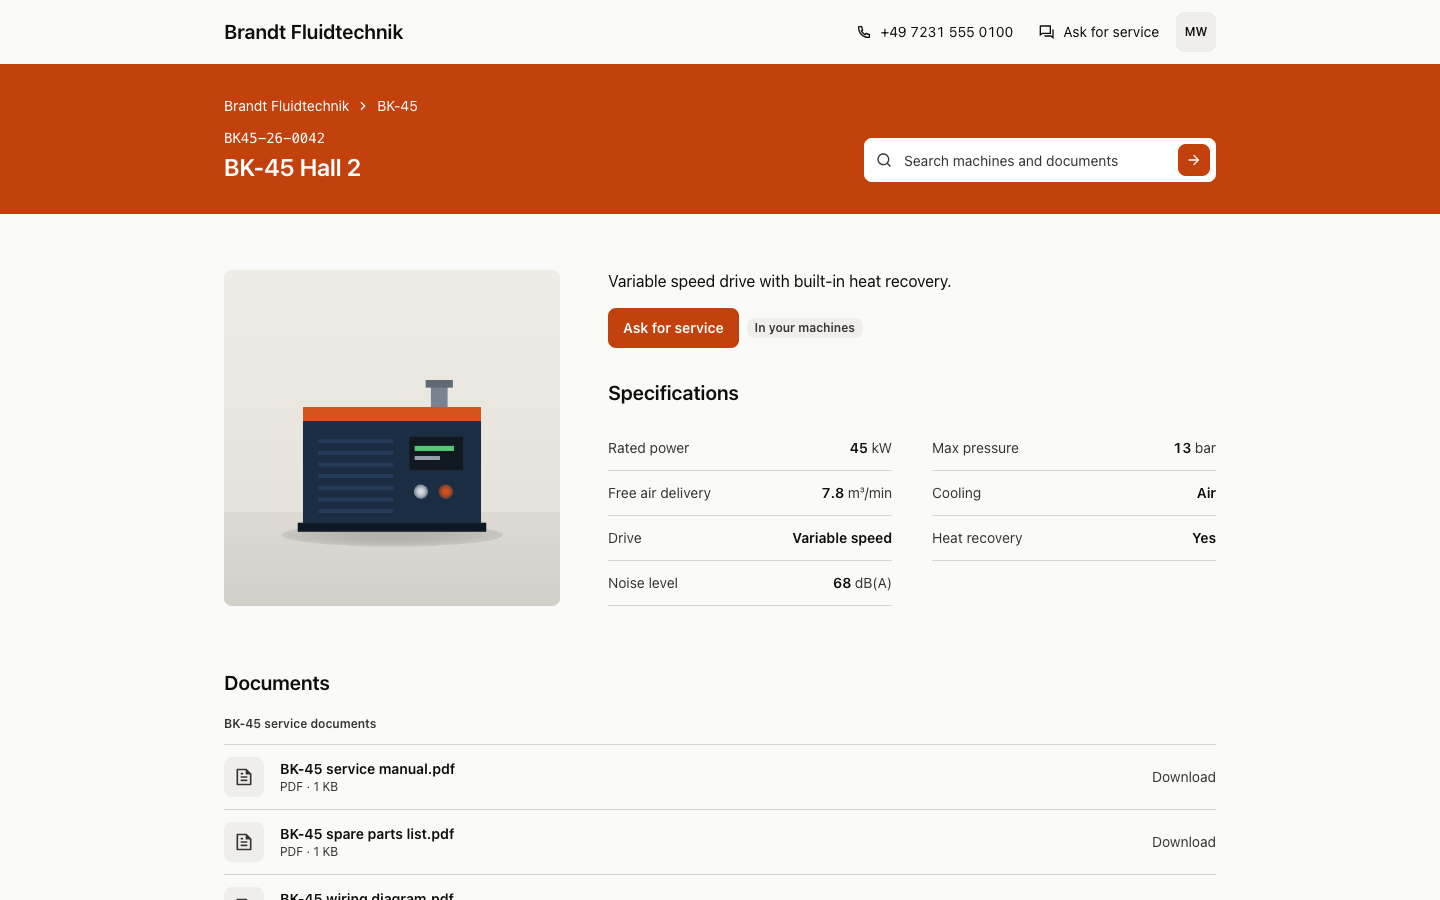The height and width of the screenshot is (900, 1440).
Task: Go to Brandt Fluidtechnik breadcrumb
Action: click(x=286, y=106)
